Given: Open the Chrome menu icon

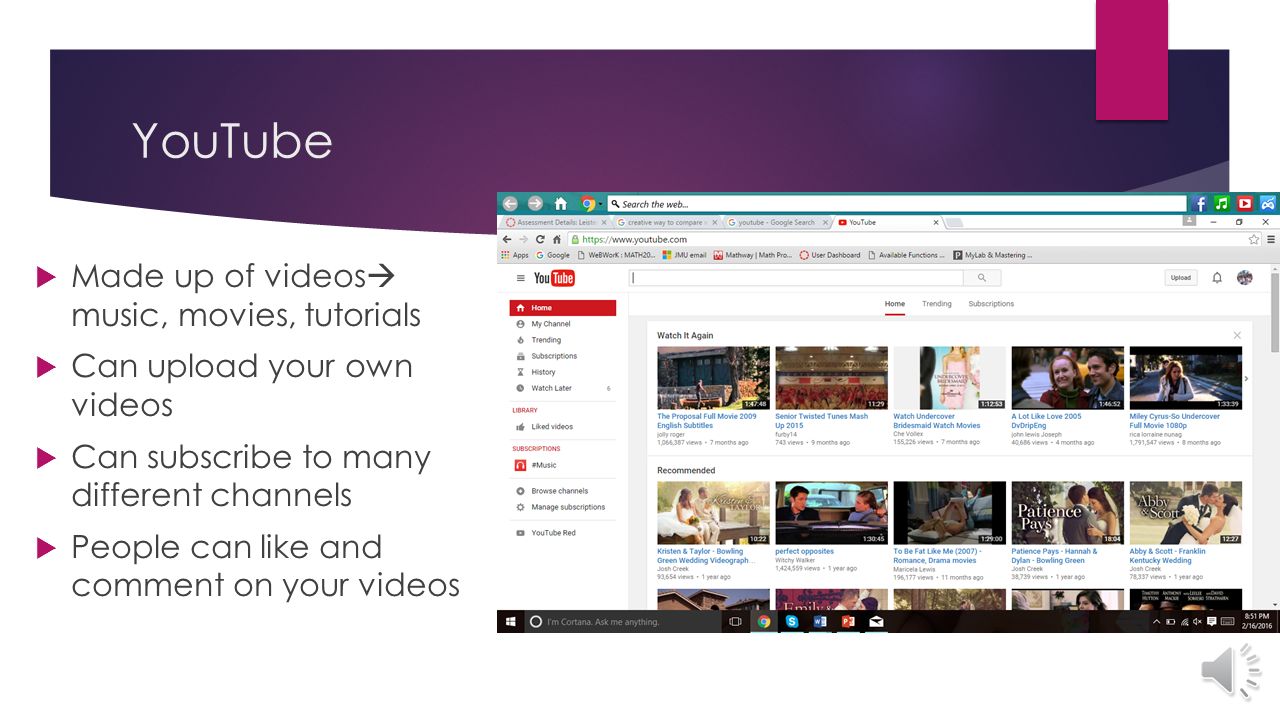Looking at the screenshot, I should pyautogui.click(x=1271, y=239).
